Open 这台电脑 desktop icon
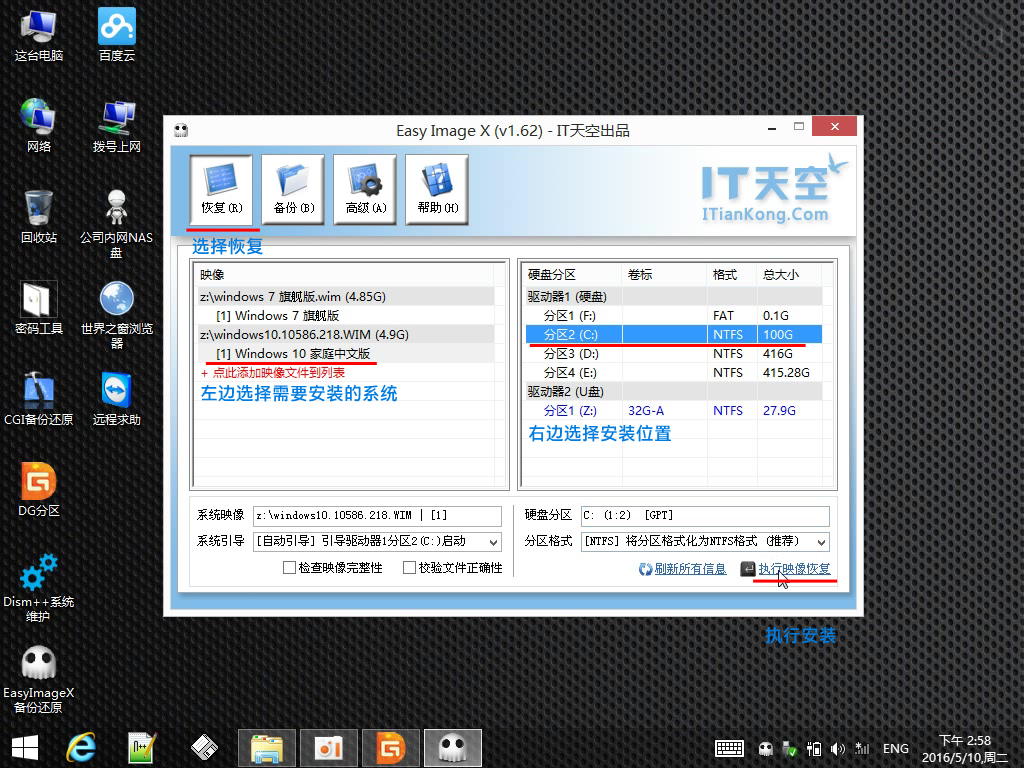1024x768 pixels. [39, 36]
